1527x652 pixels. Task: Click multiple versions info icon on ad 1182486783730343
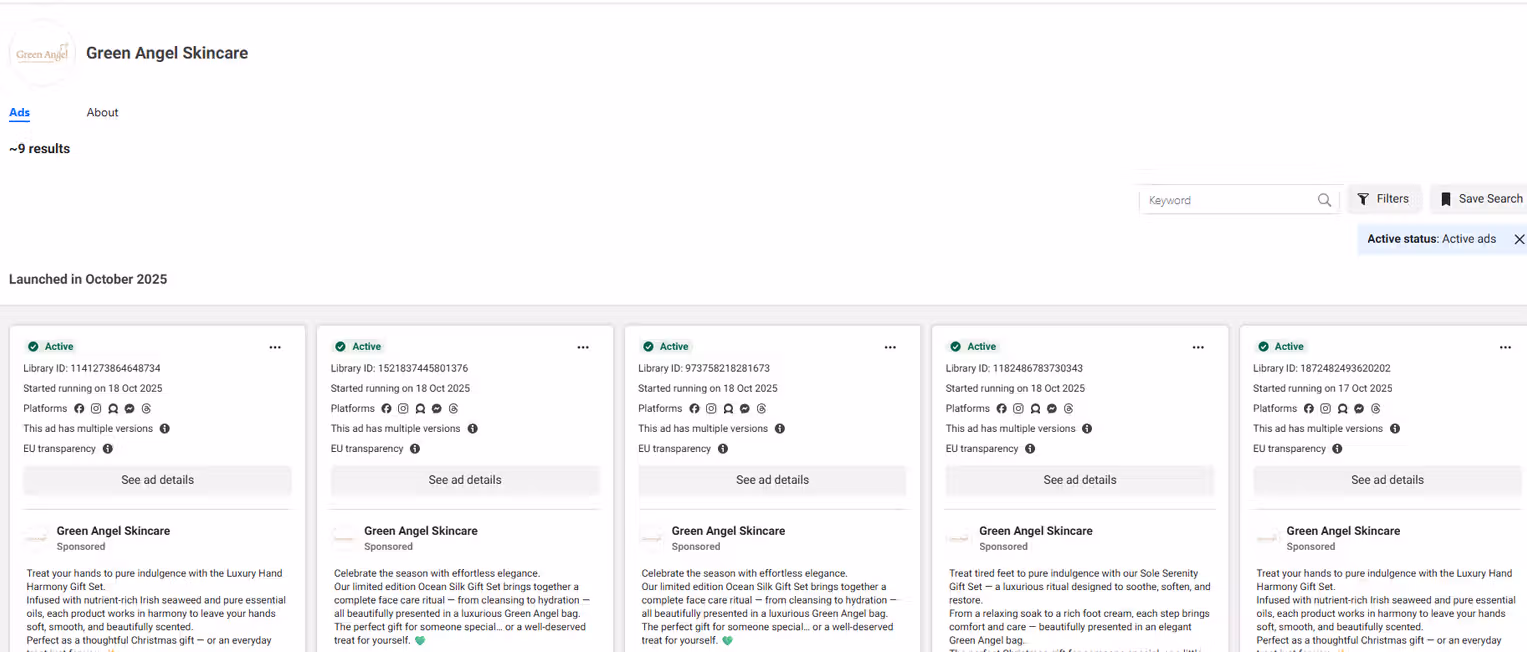coord(1087,429)
